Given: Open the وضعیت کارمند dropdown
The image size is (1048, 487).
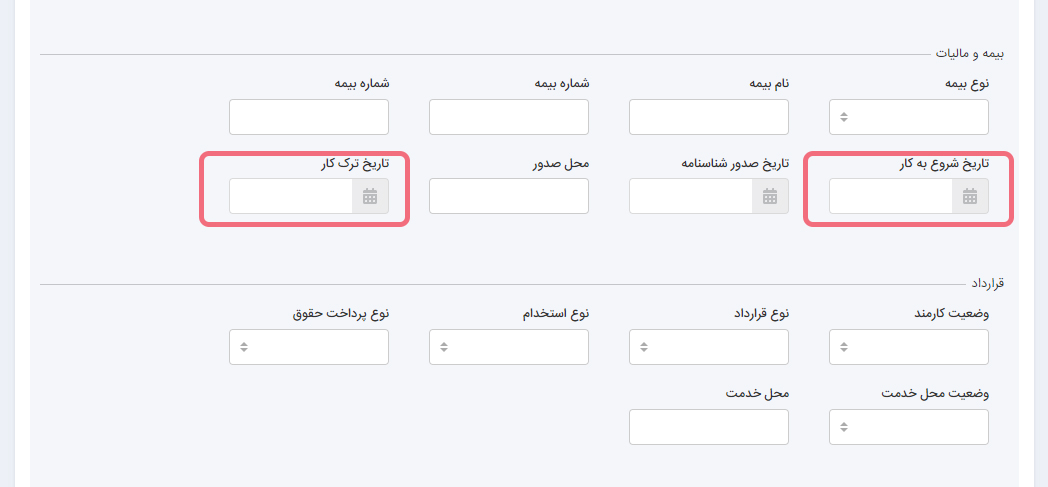Looking at the screenshot, I should (909, 347).
